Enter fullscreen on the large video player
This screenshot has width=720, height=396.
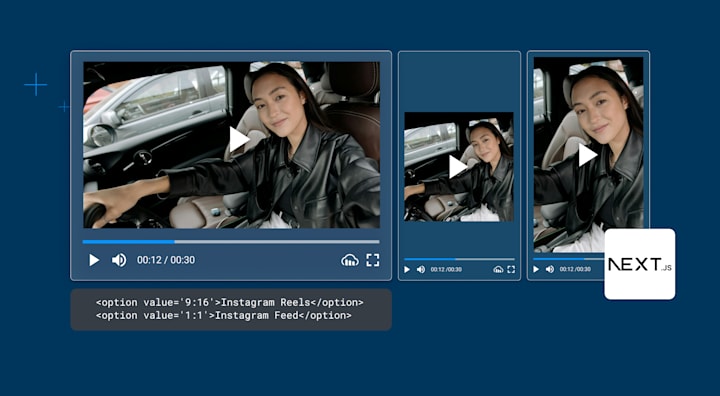click(x=373, y=260)
